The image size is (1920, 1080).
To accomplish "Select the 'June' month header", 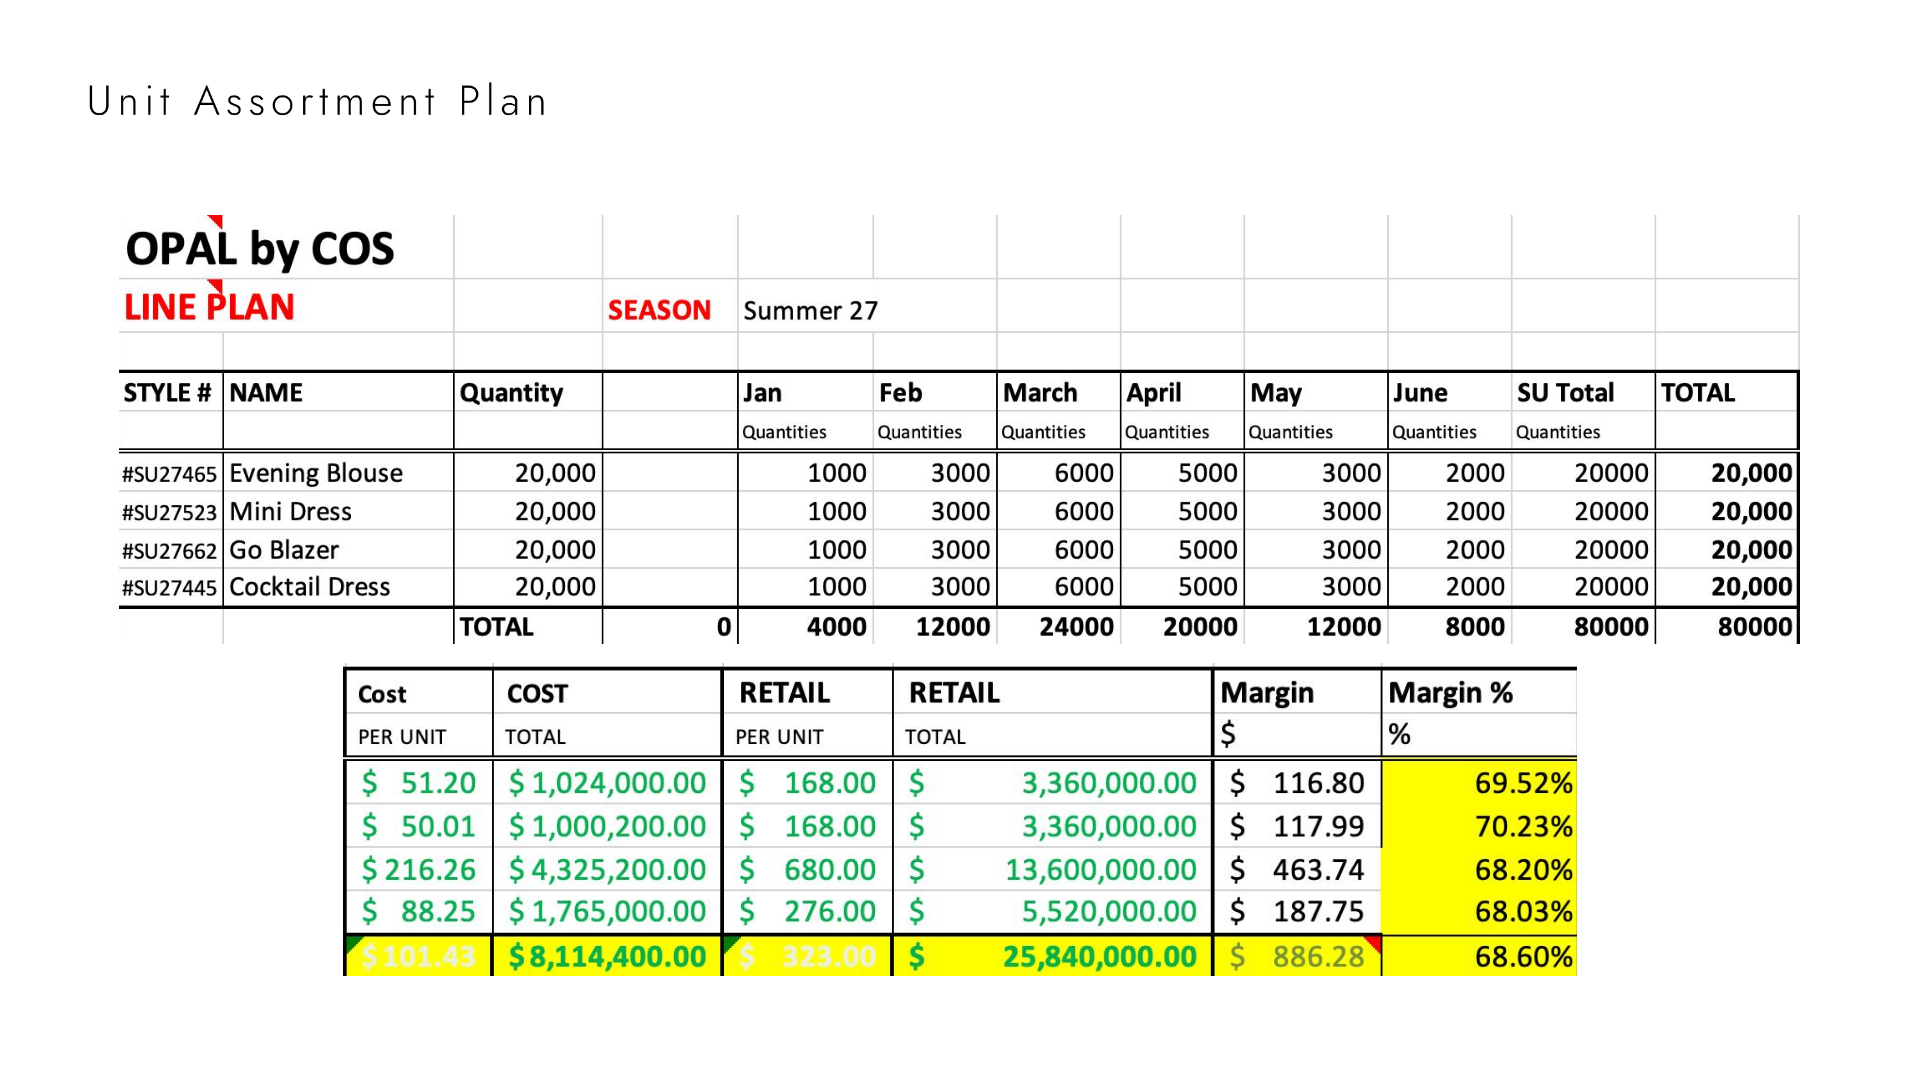I will coord(1420,392).
